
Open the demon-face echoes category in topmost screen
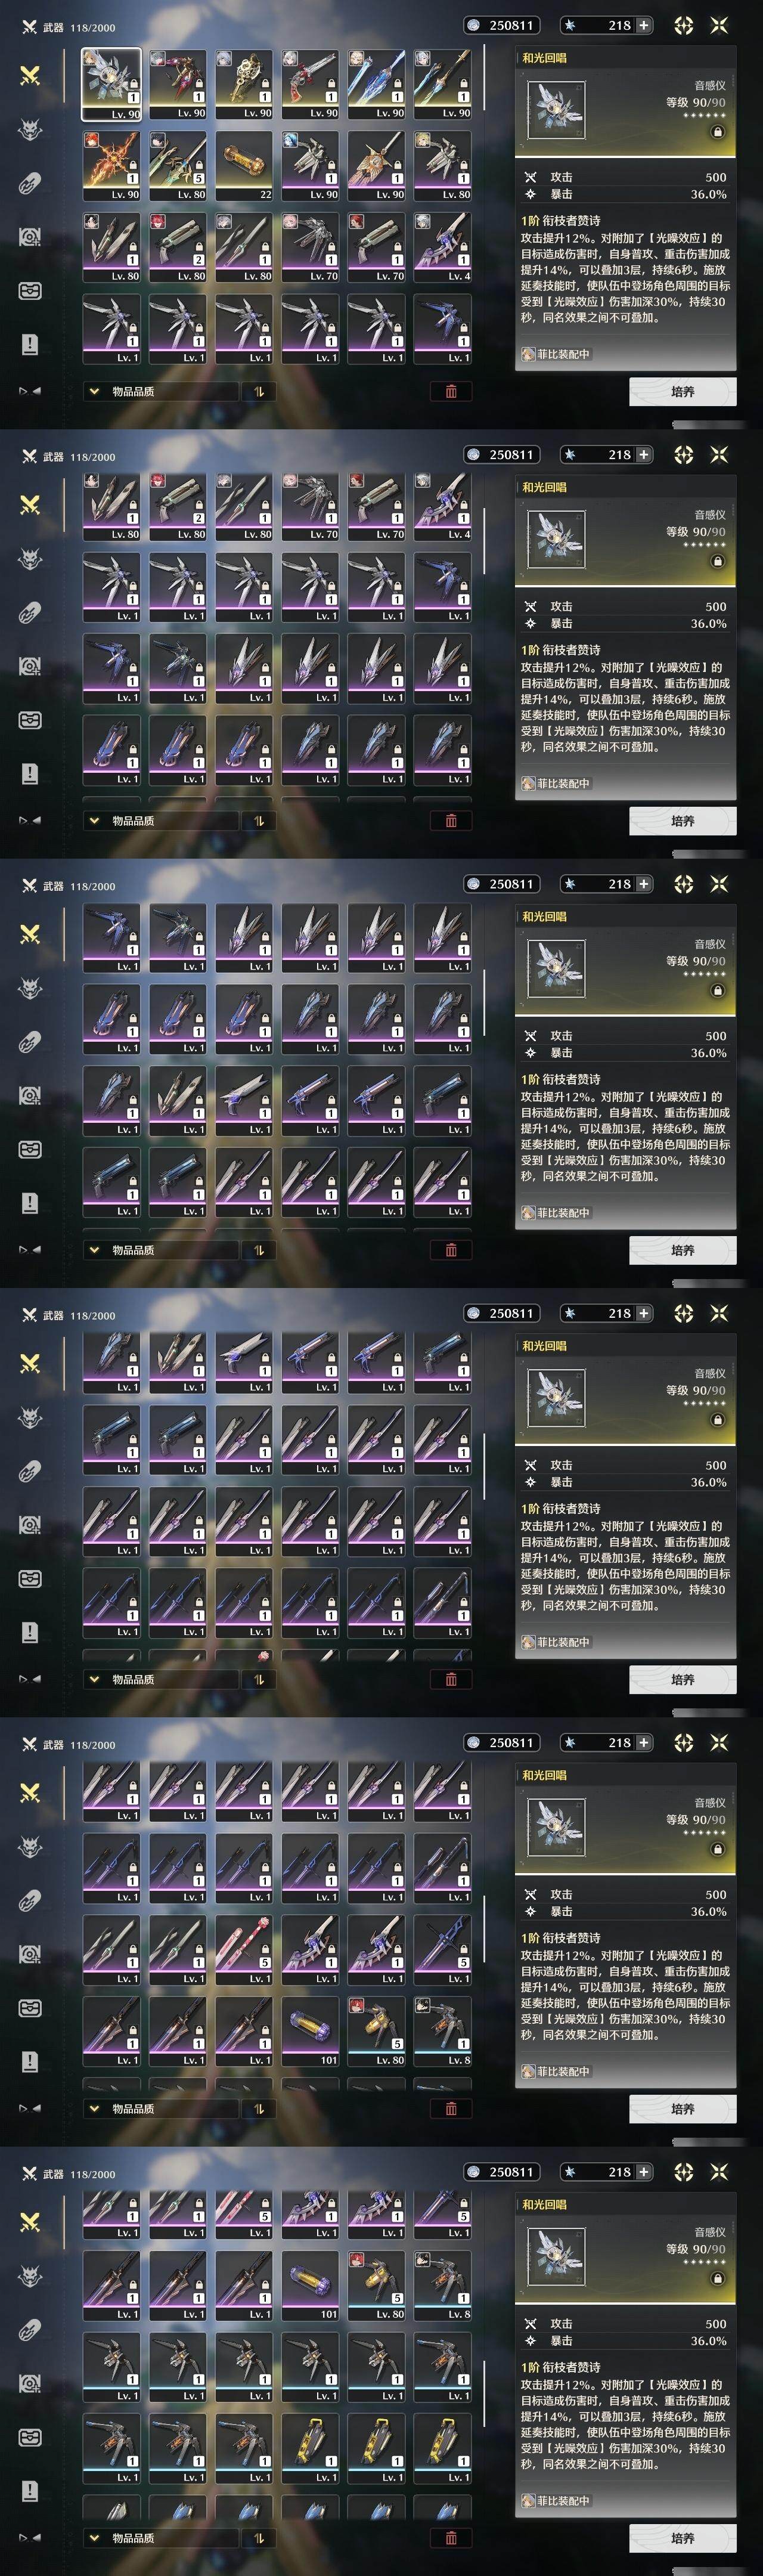point(30,130)
